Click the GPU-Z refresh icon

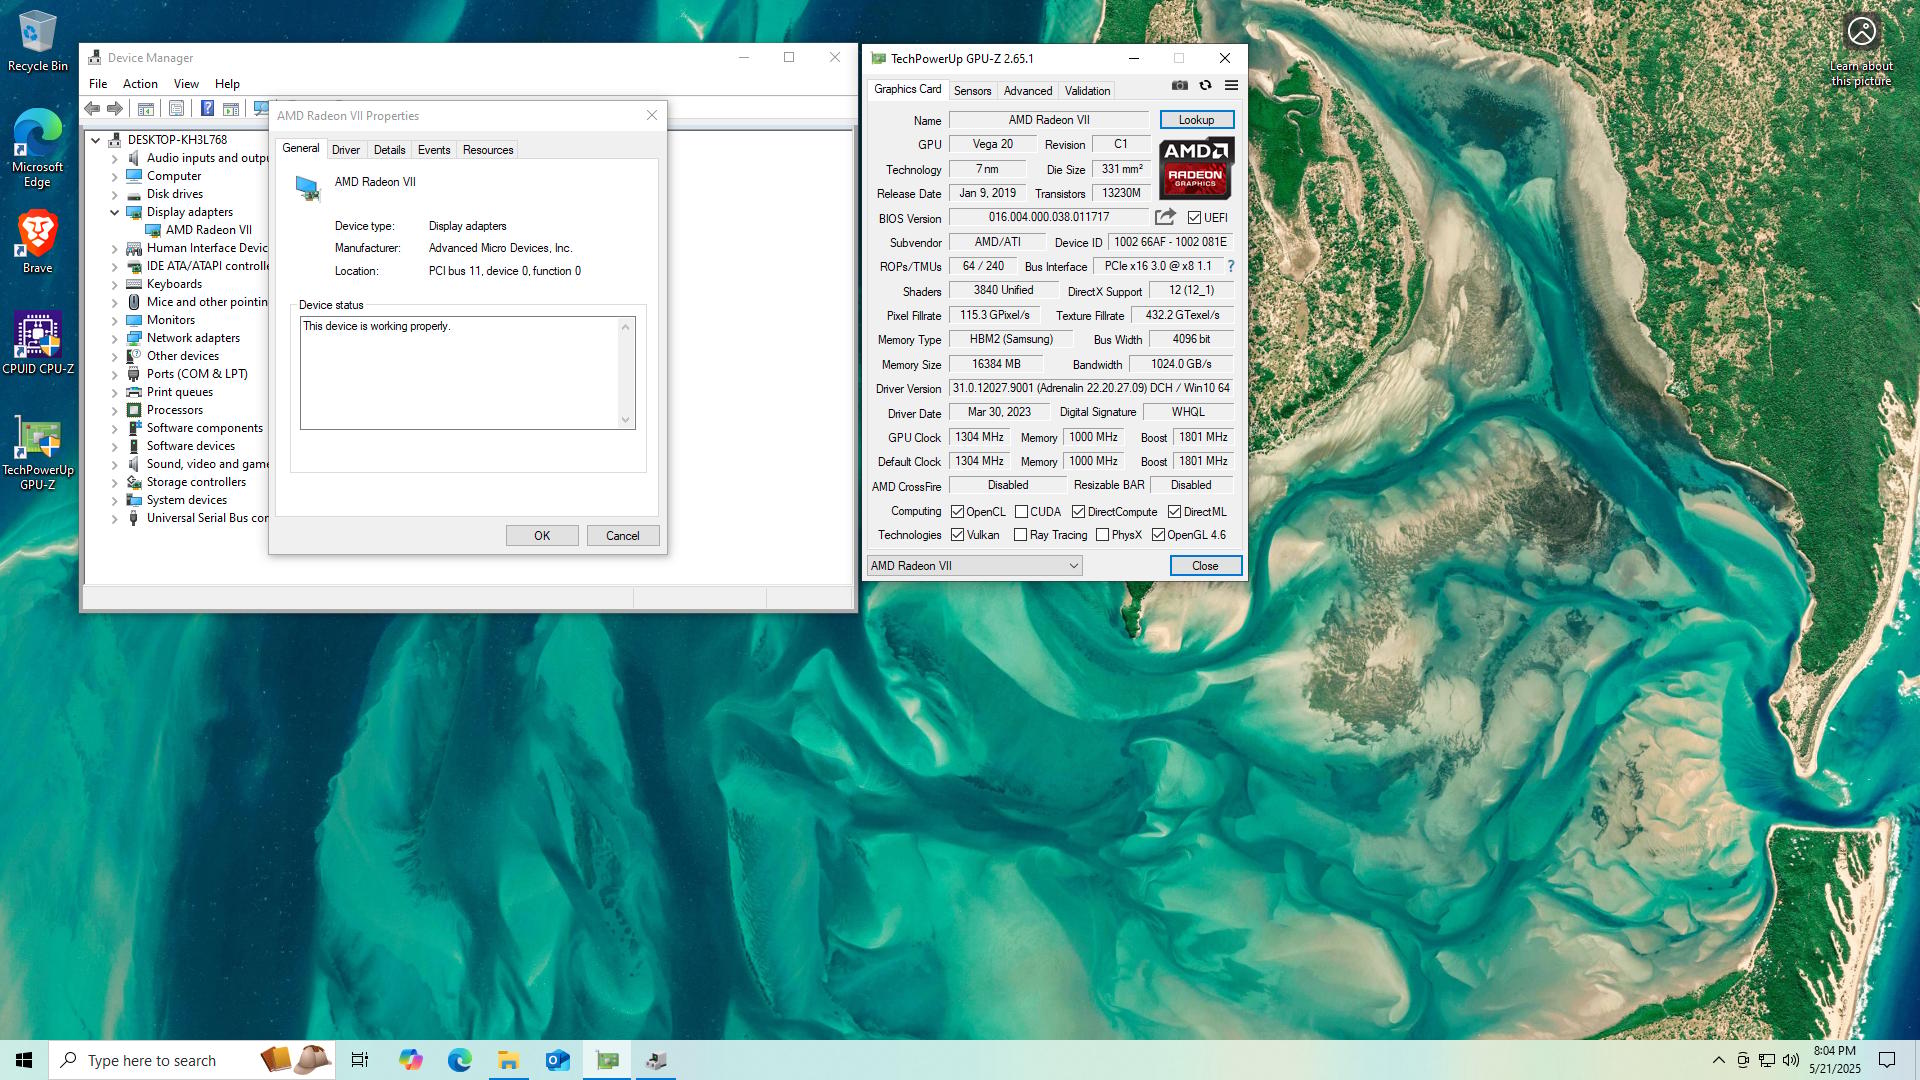click(1205, 86)
